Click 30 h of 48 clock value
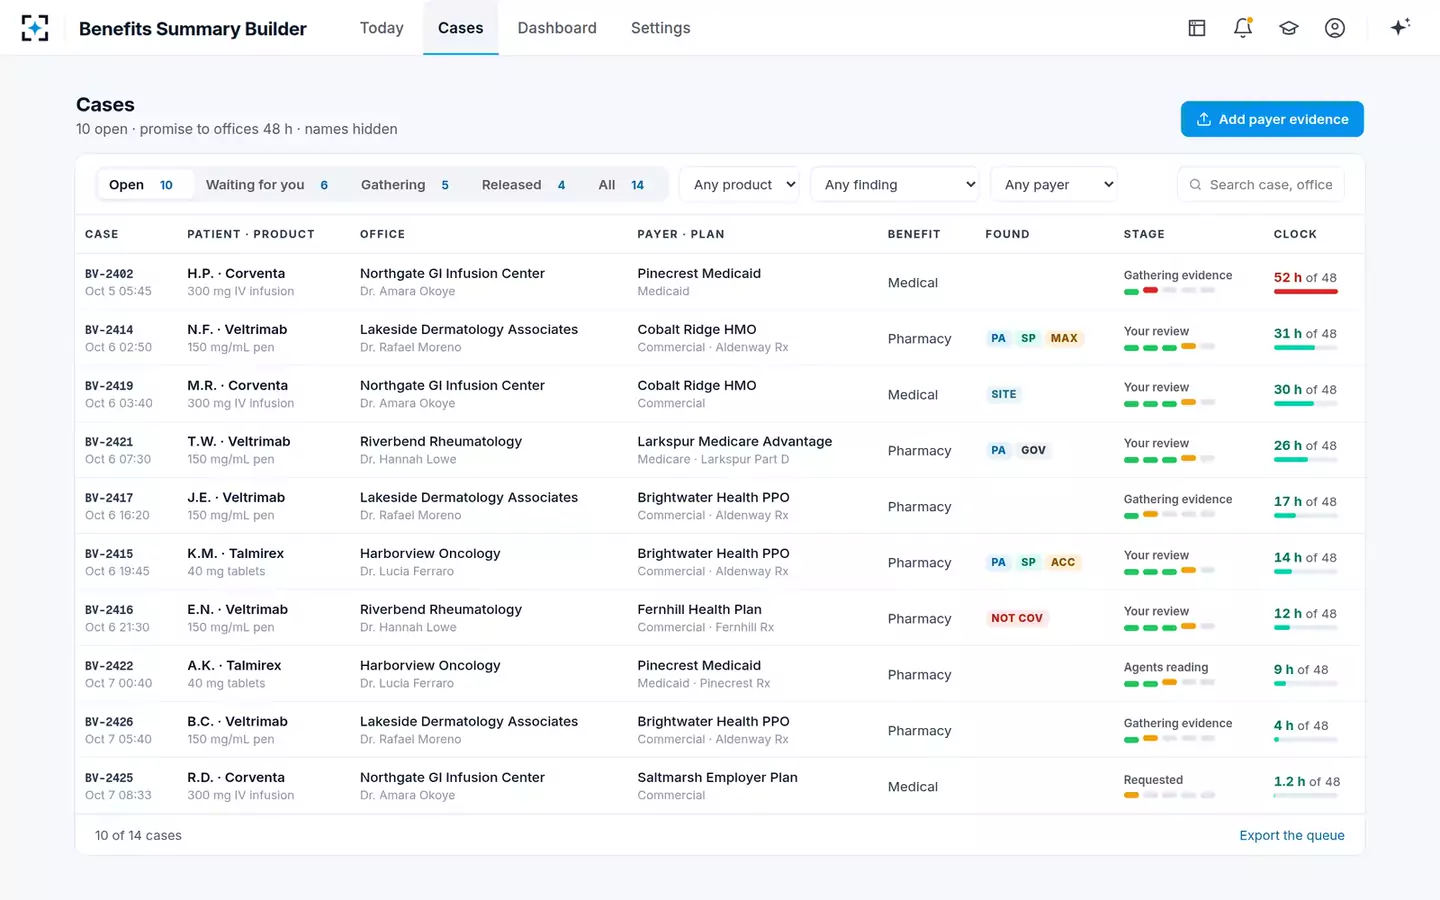1440x900 pixels. [x=1305, y=390]
